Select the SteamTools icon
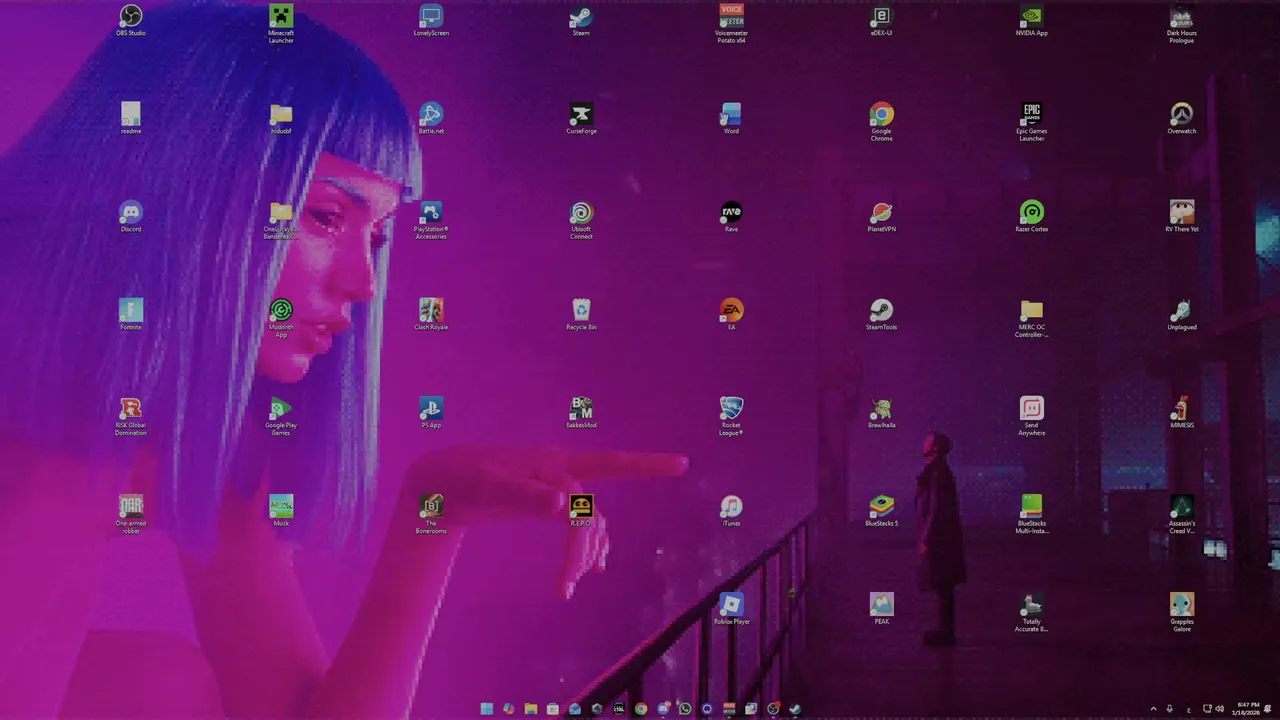Viewport: 1280px width, 720px height. [x=881, y=315]
